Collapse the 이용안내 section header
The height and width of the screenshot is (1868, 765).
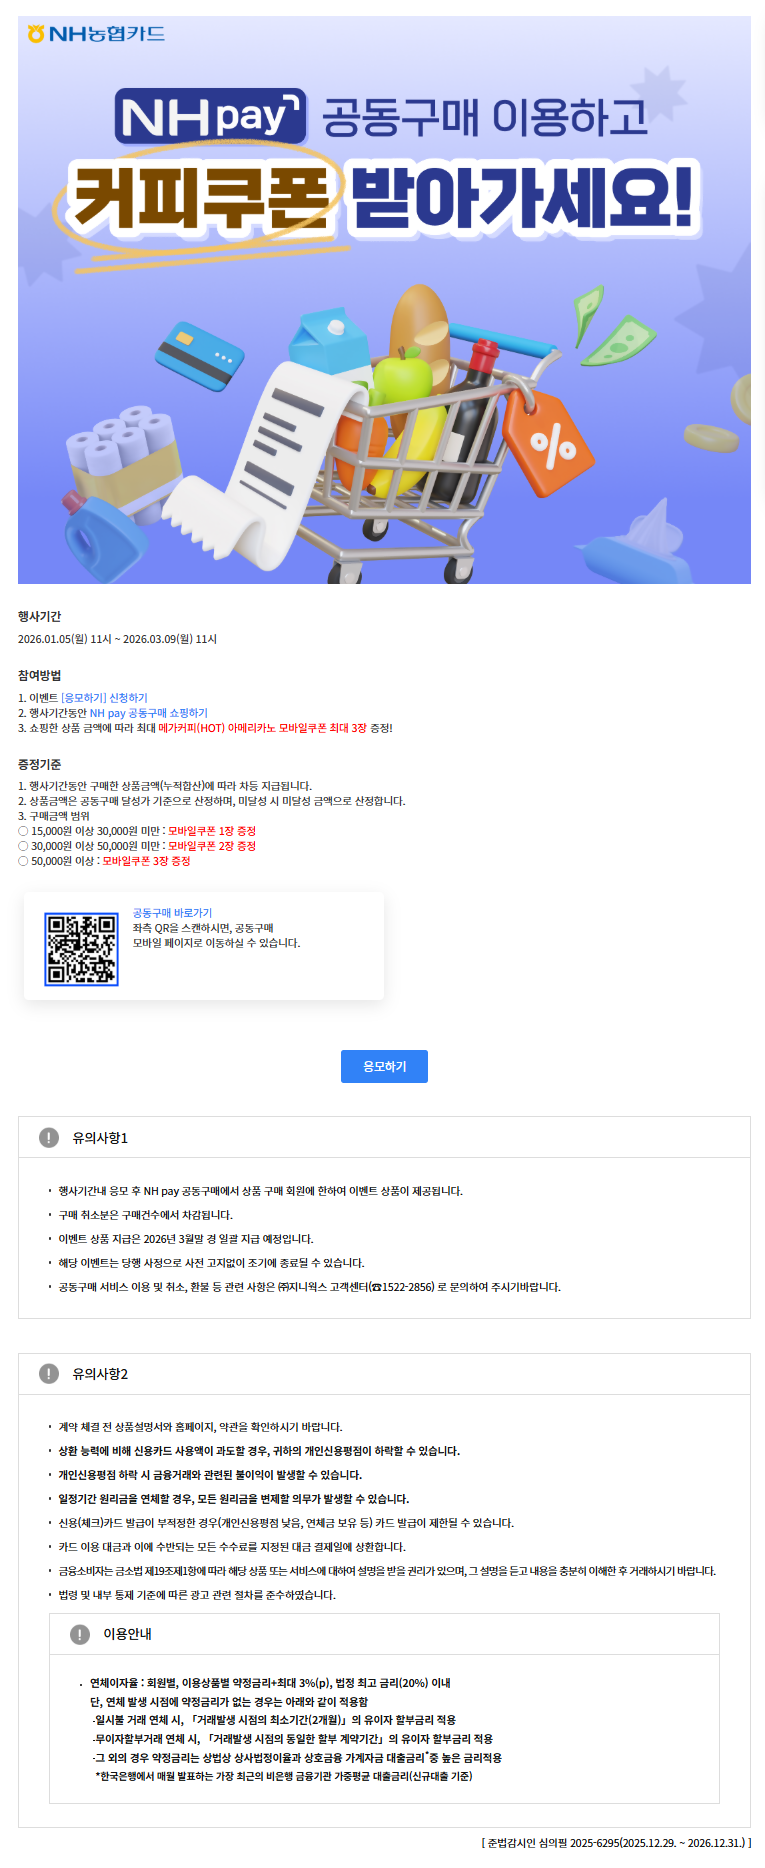tap(384, 1634)
